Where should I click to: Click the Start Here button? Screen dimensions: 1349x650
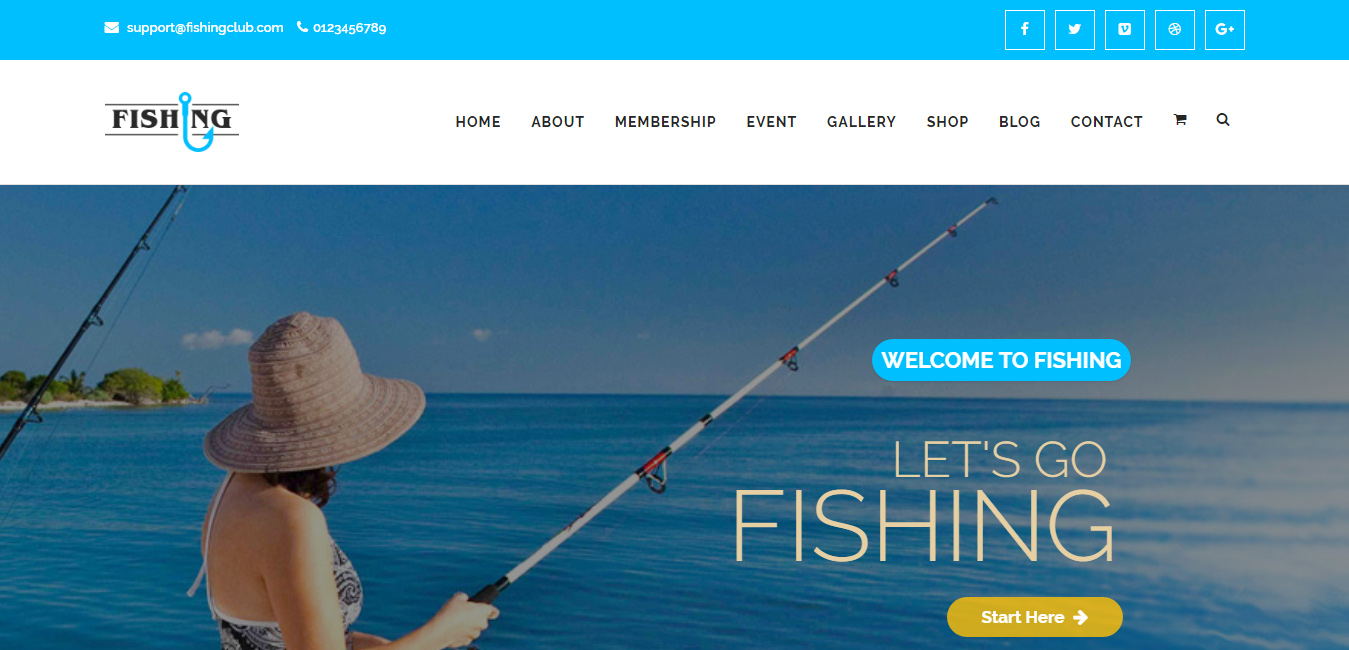1035,617
